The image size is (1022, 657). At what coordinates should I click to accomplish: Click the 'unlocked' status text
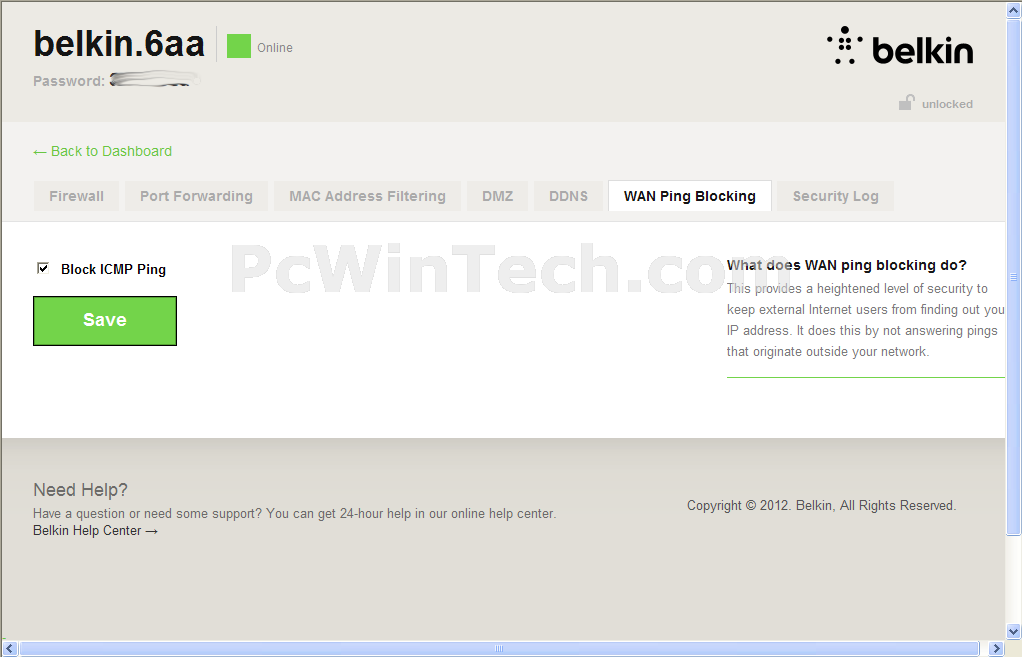click(x=947, y=104)
